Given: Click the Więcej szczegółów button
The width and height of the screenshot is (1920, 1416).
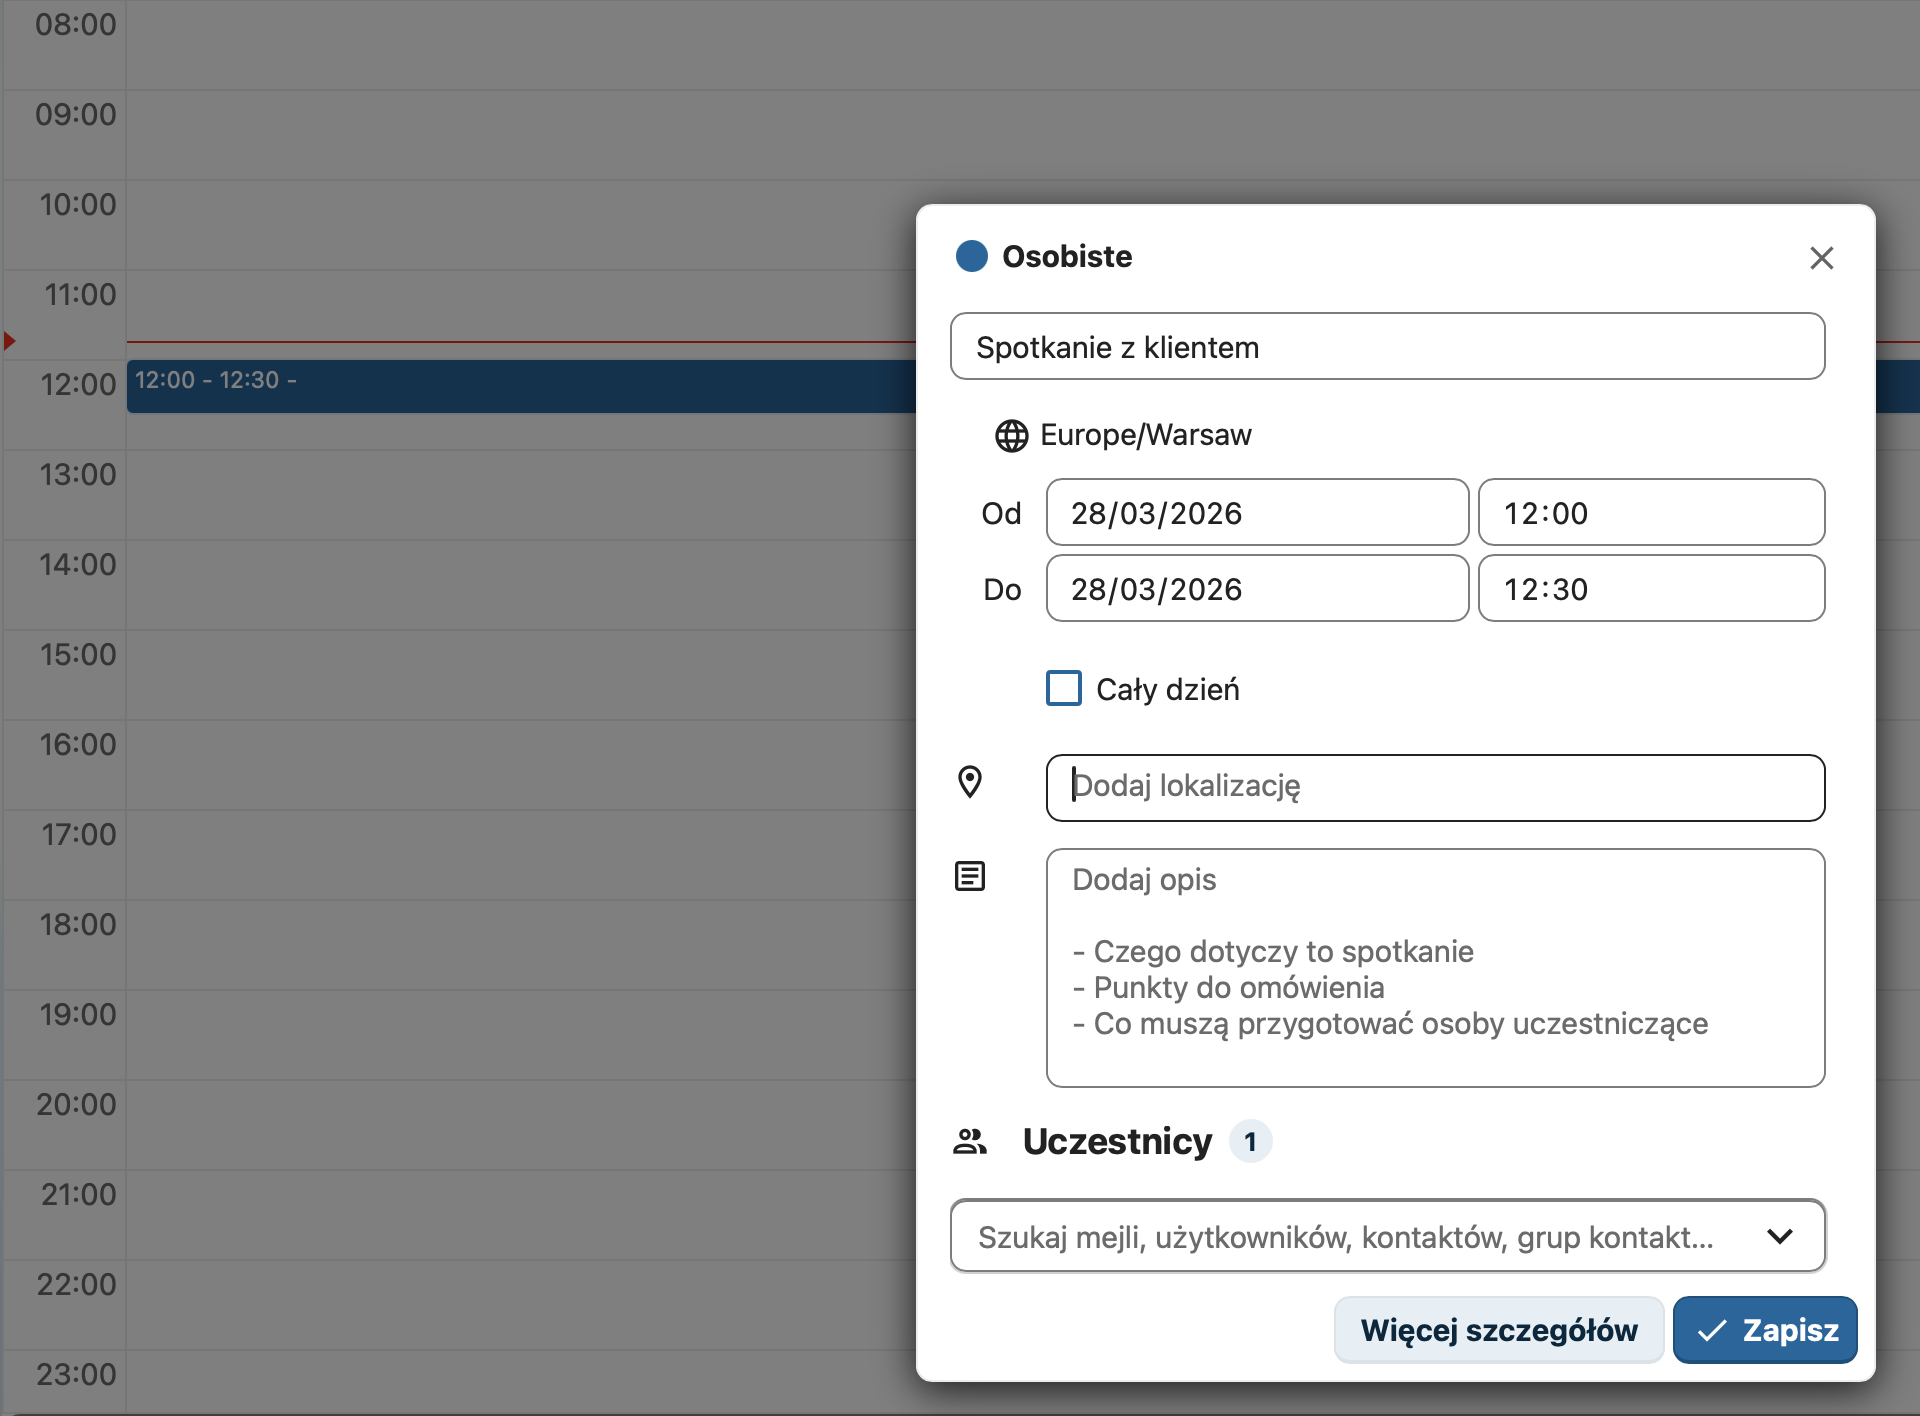Looking at the screenshot, I should 1498,1330.
